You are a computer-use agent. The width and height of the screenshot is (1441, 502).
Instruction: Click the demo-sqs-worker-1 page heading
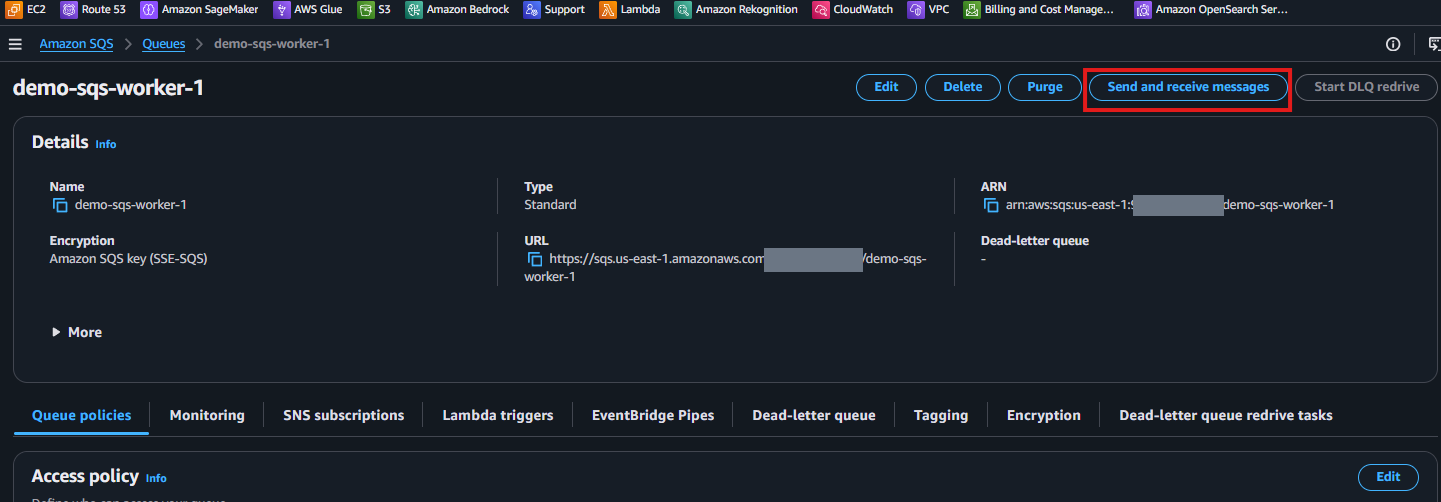[108, 88]
